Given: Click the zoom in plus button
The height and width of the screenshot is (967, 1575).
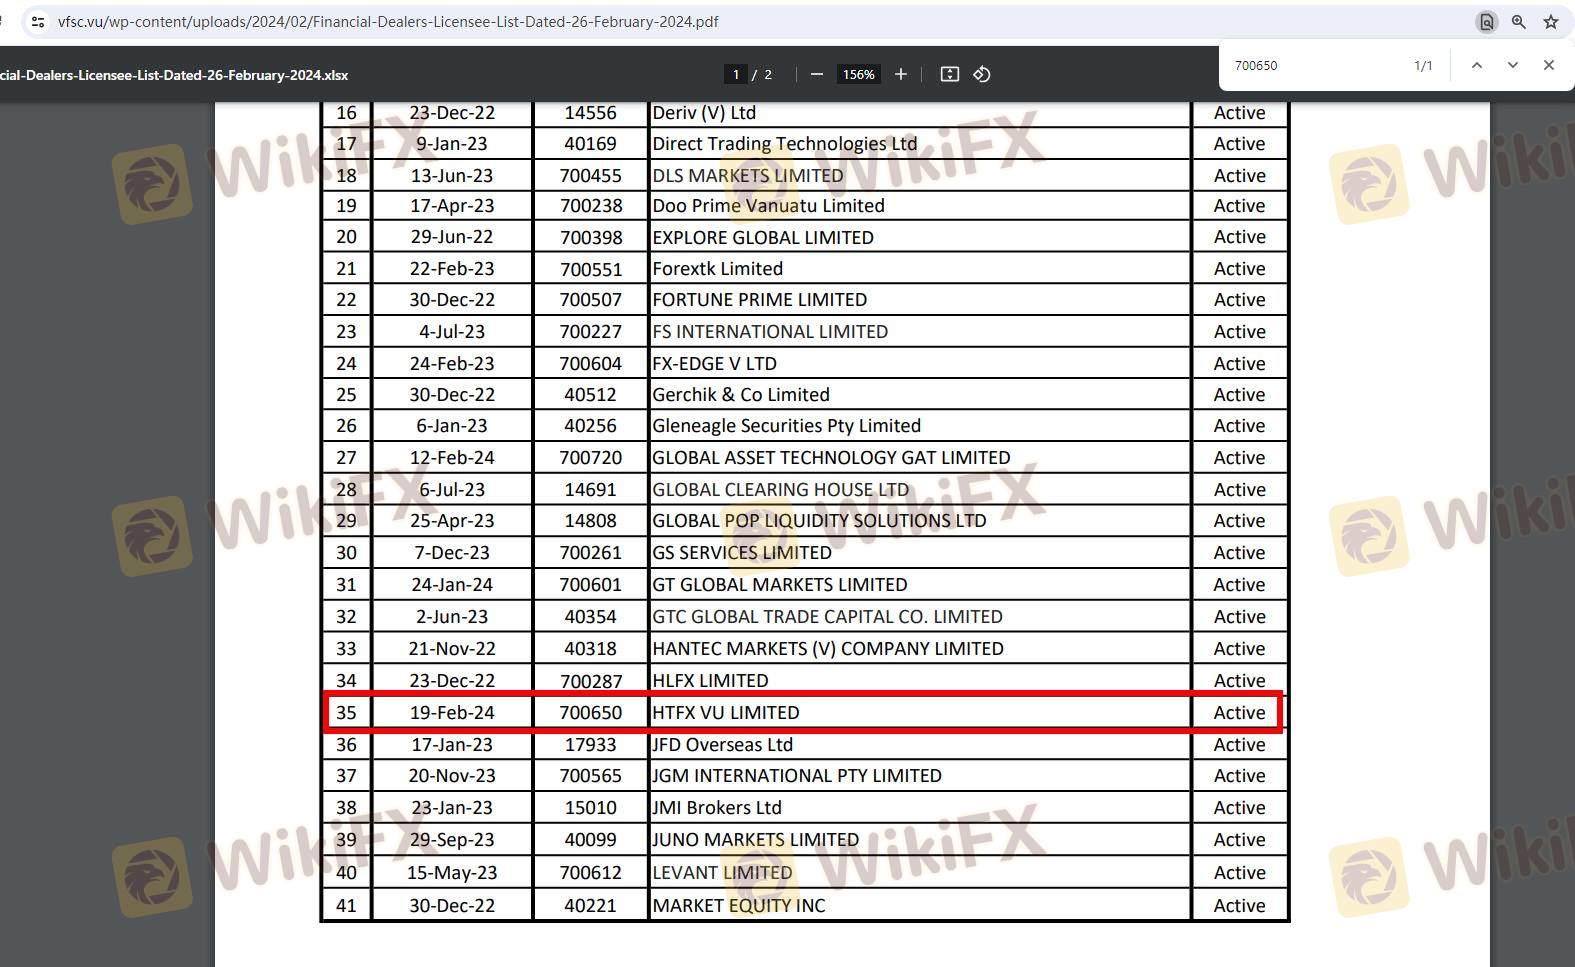Looking at the screenshot, I should click(900, 74).
